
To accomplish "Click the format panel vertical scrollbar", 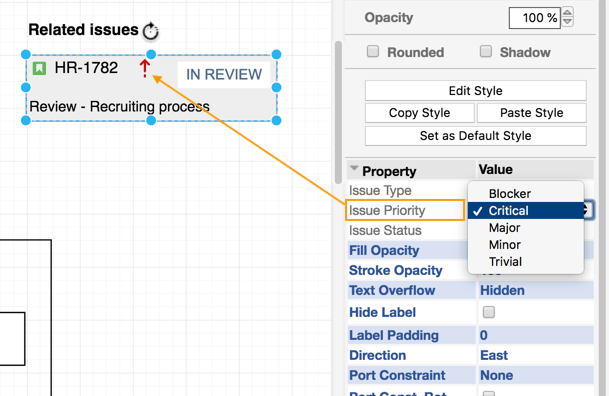I will point(338,113).
